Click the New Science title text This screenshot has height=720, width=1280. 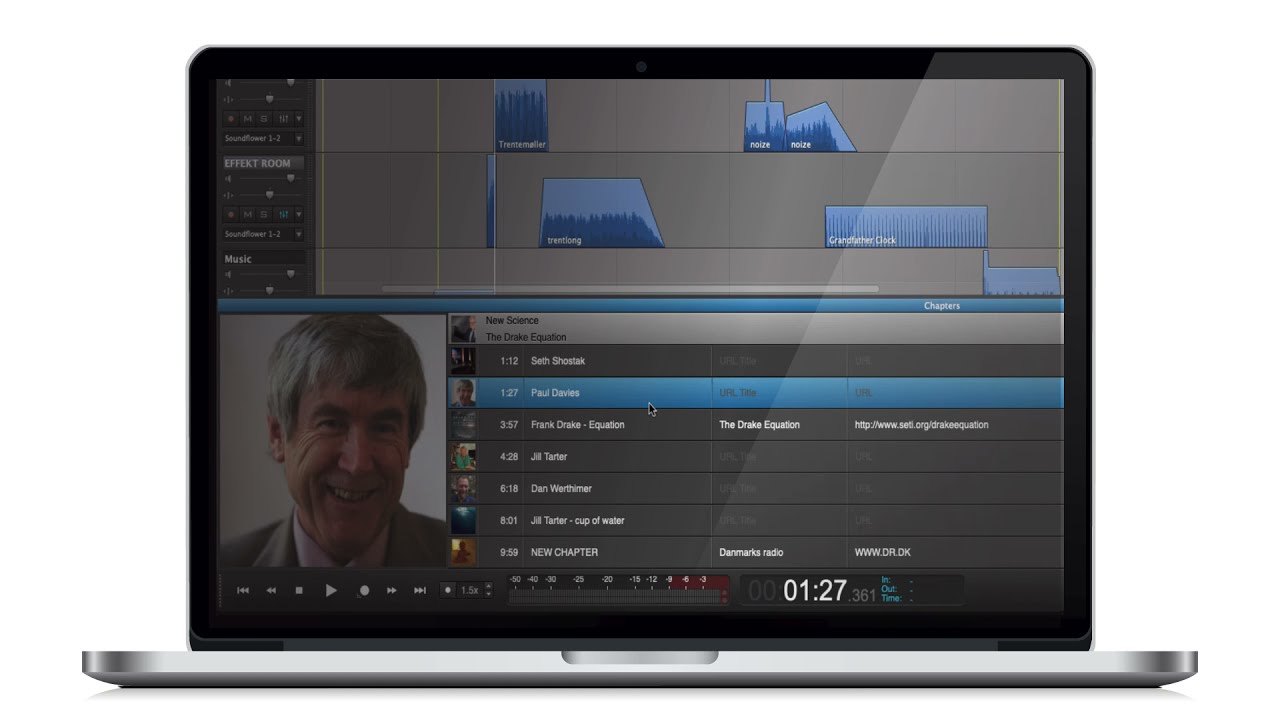[x=512, y=321]
